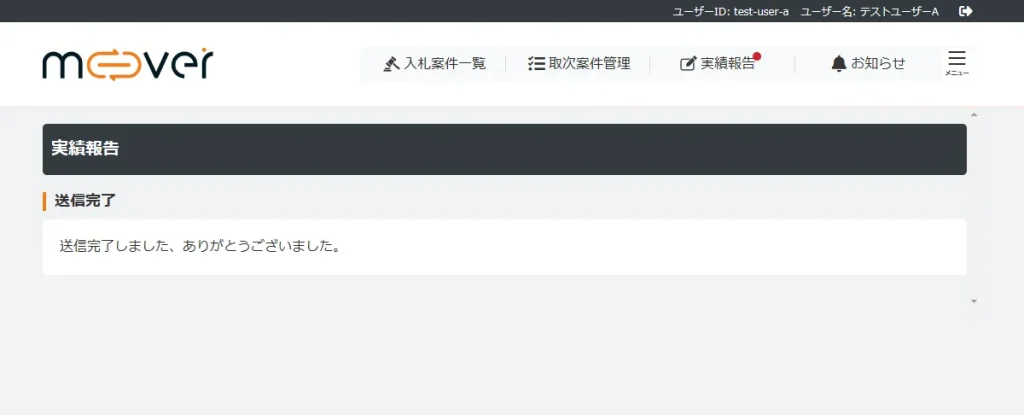Image resolution: width=1024 pixels, height=415 pixels.
Task: Click the moover logo
Action: tap(128, 64)
